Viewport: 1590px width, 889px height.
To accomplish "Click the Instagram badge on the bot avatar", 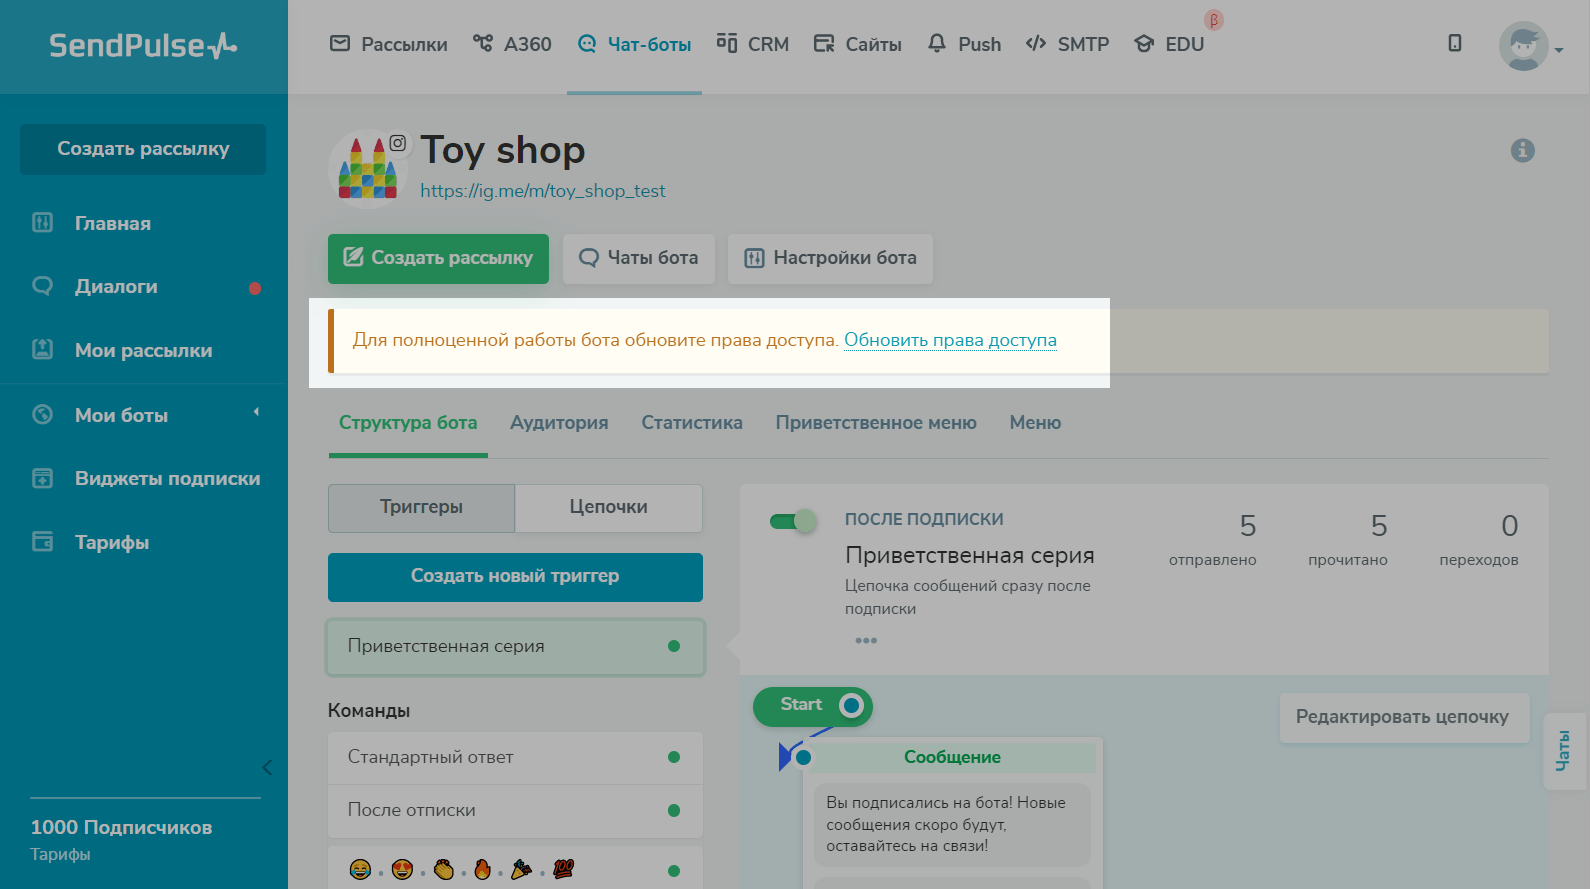I will point(397,143).
